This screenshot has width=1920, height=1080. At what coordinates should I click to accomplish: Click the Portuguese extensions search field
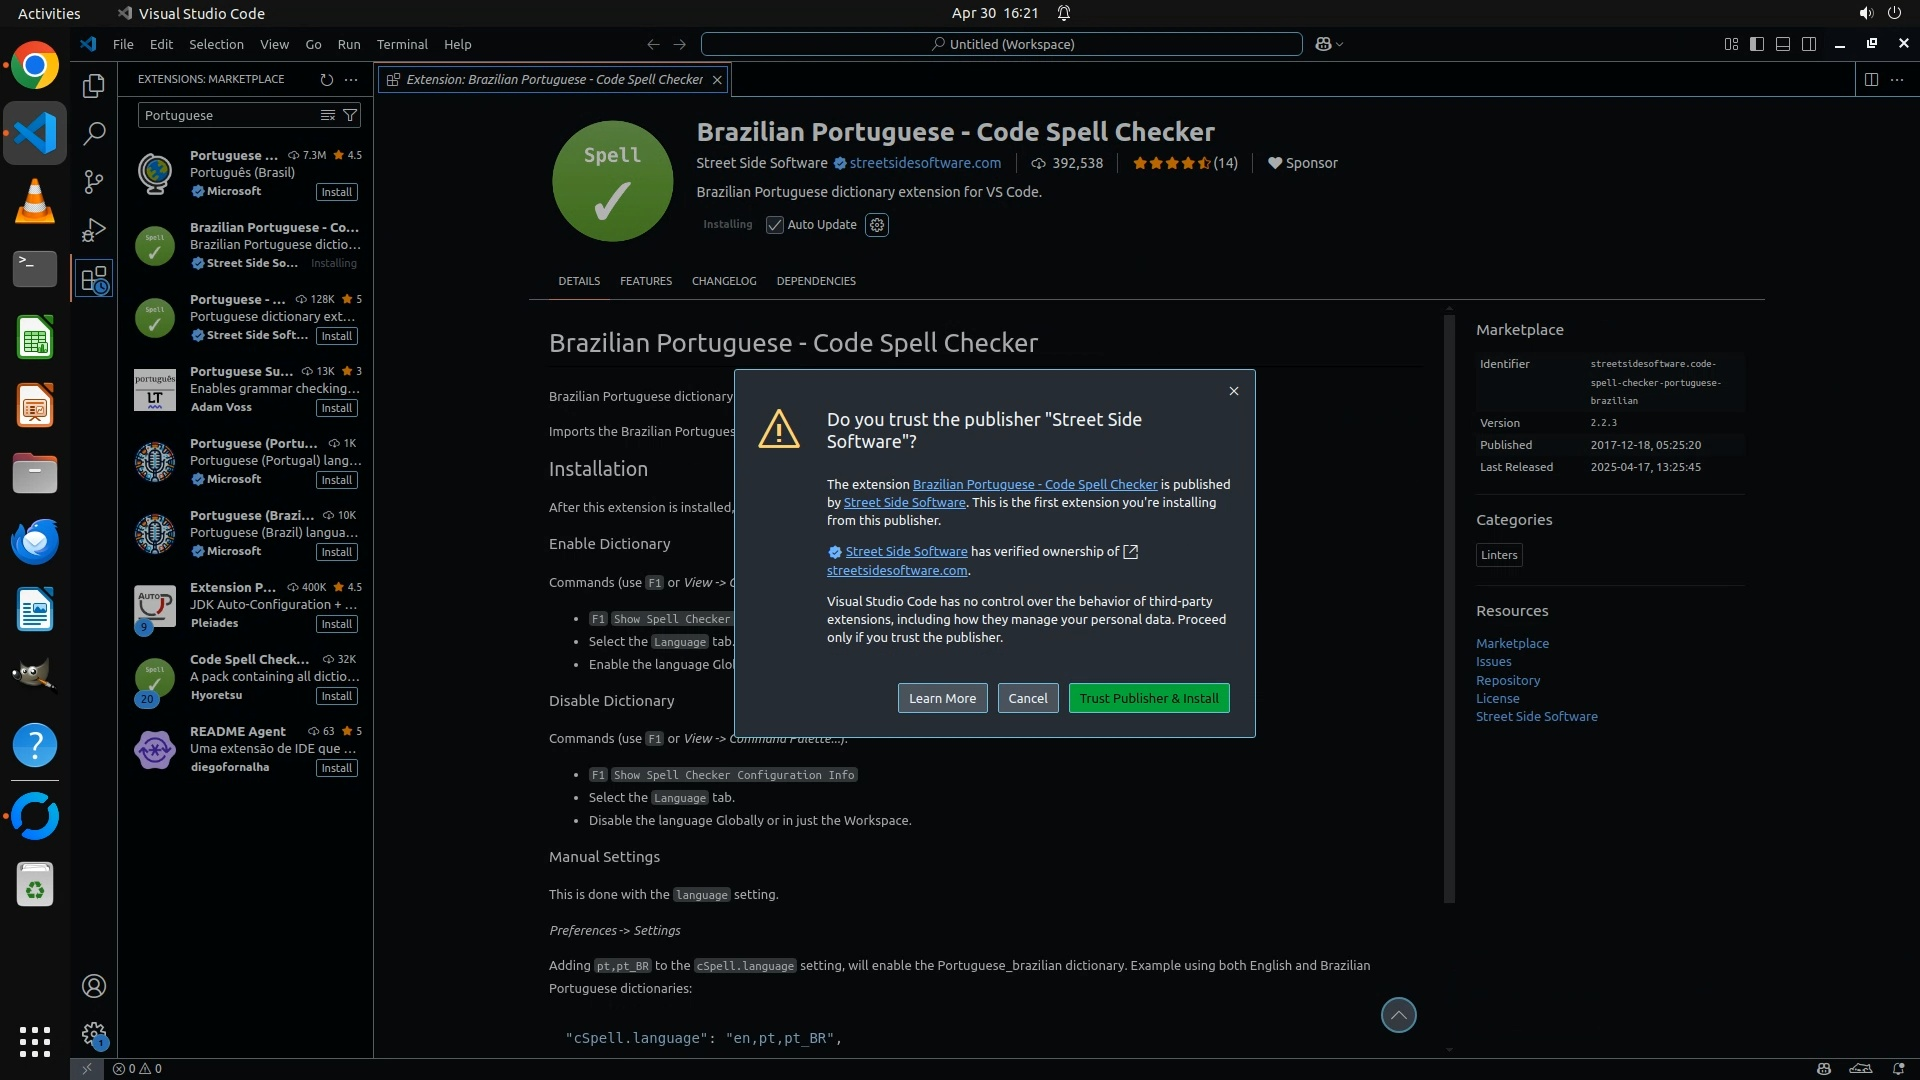pyautogui.click(x=228, y=115)
